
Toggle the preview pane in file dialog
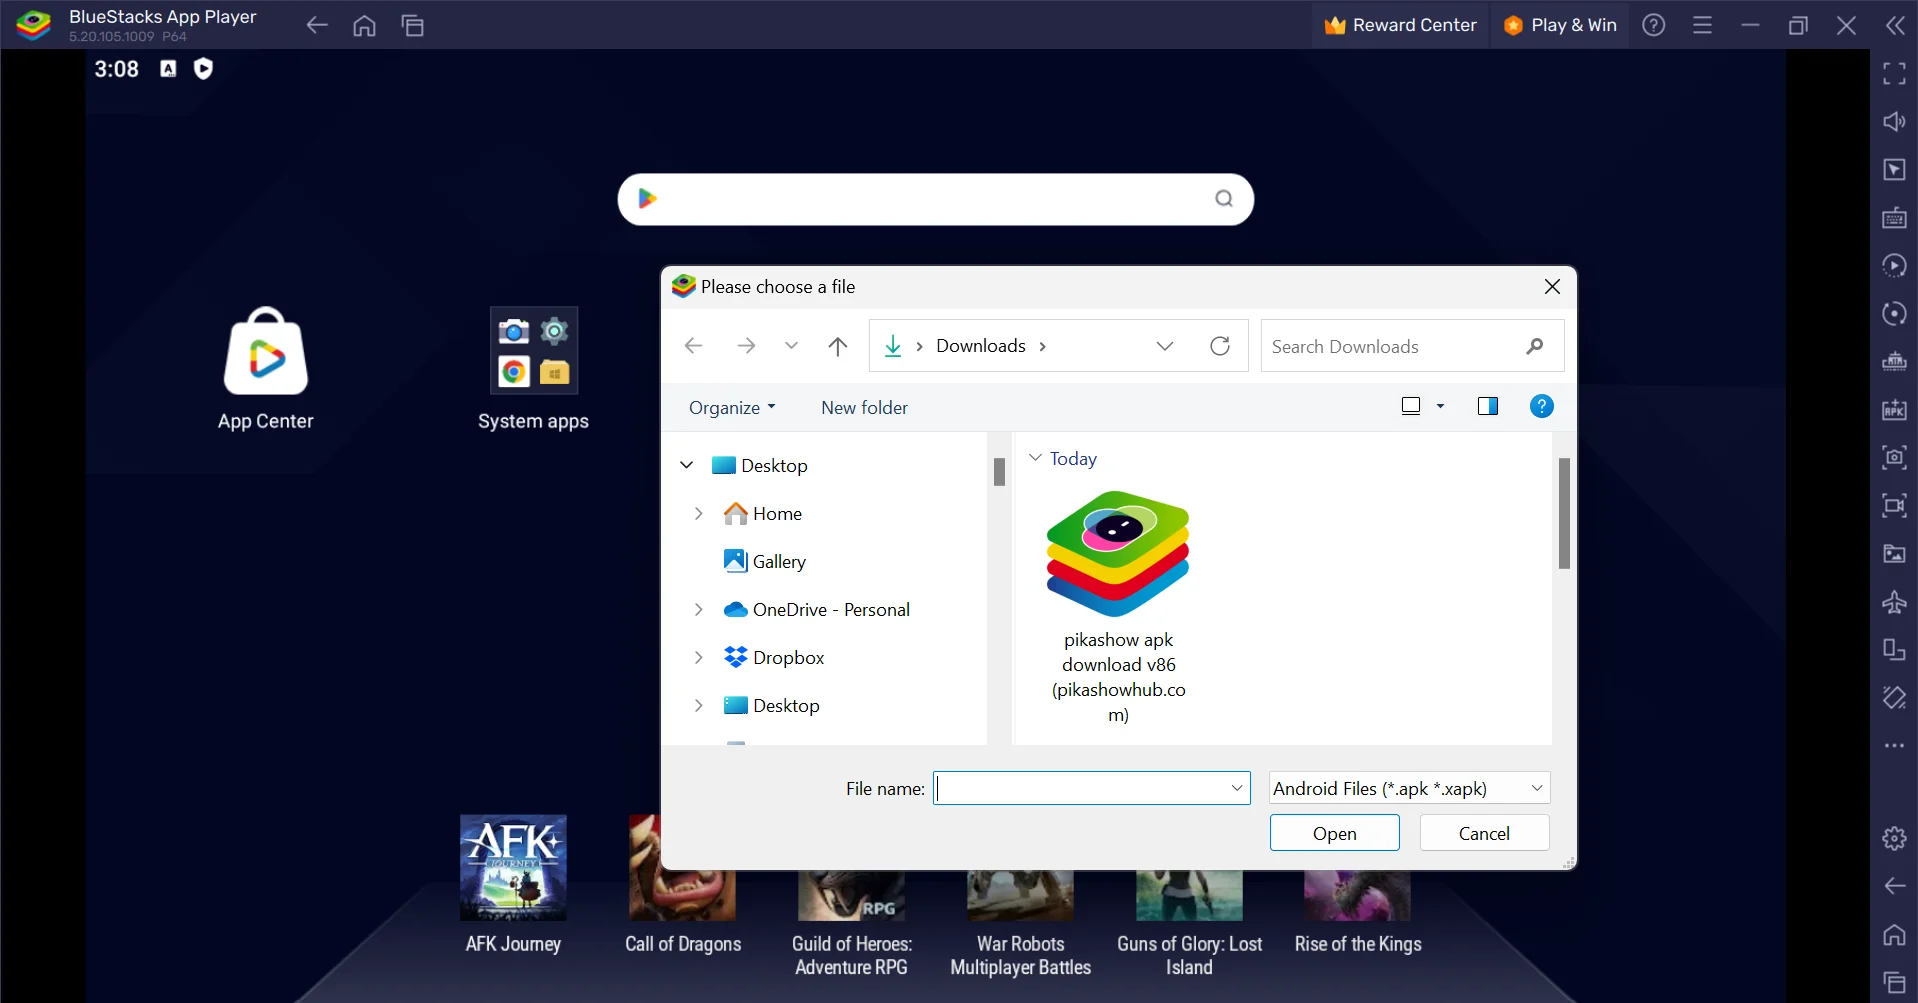pyautogui.click(x=1488, y=406)
